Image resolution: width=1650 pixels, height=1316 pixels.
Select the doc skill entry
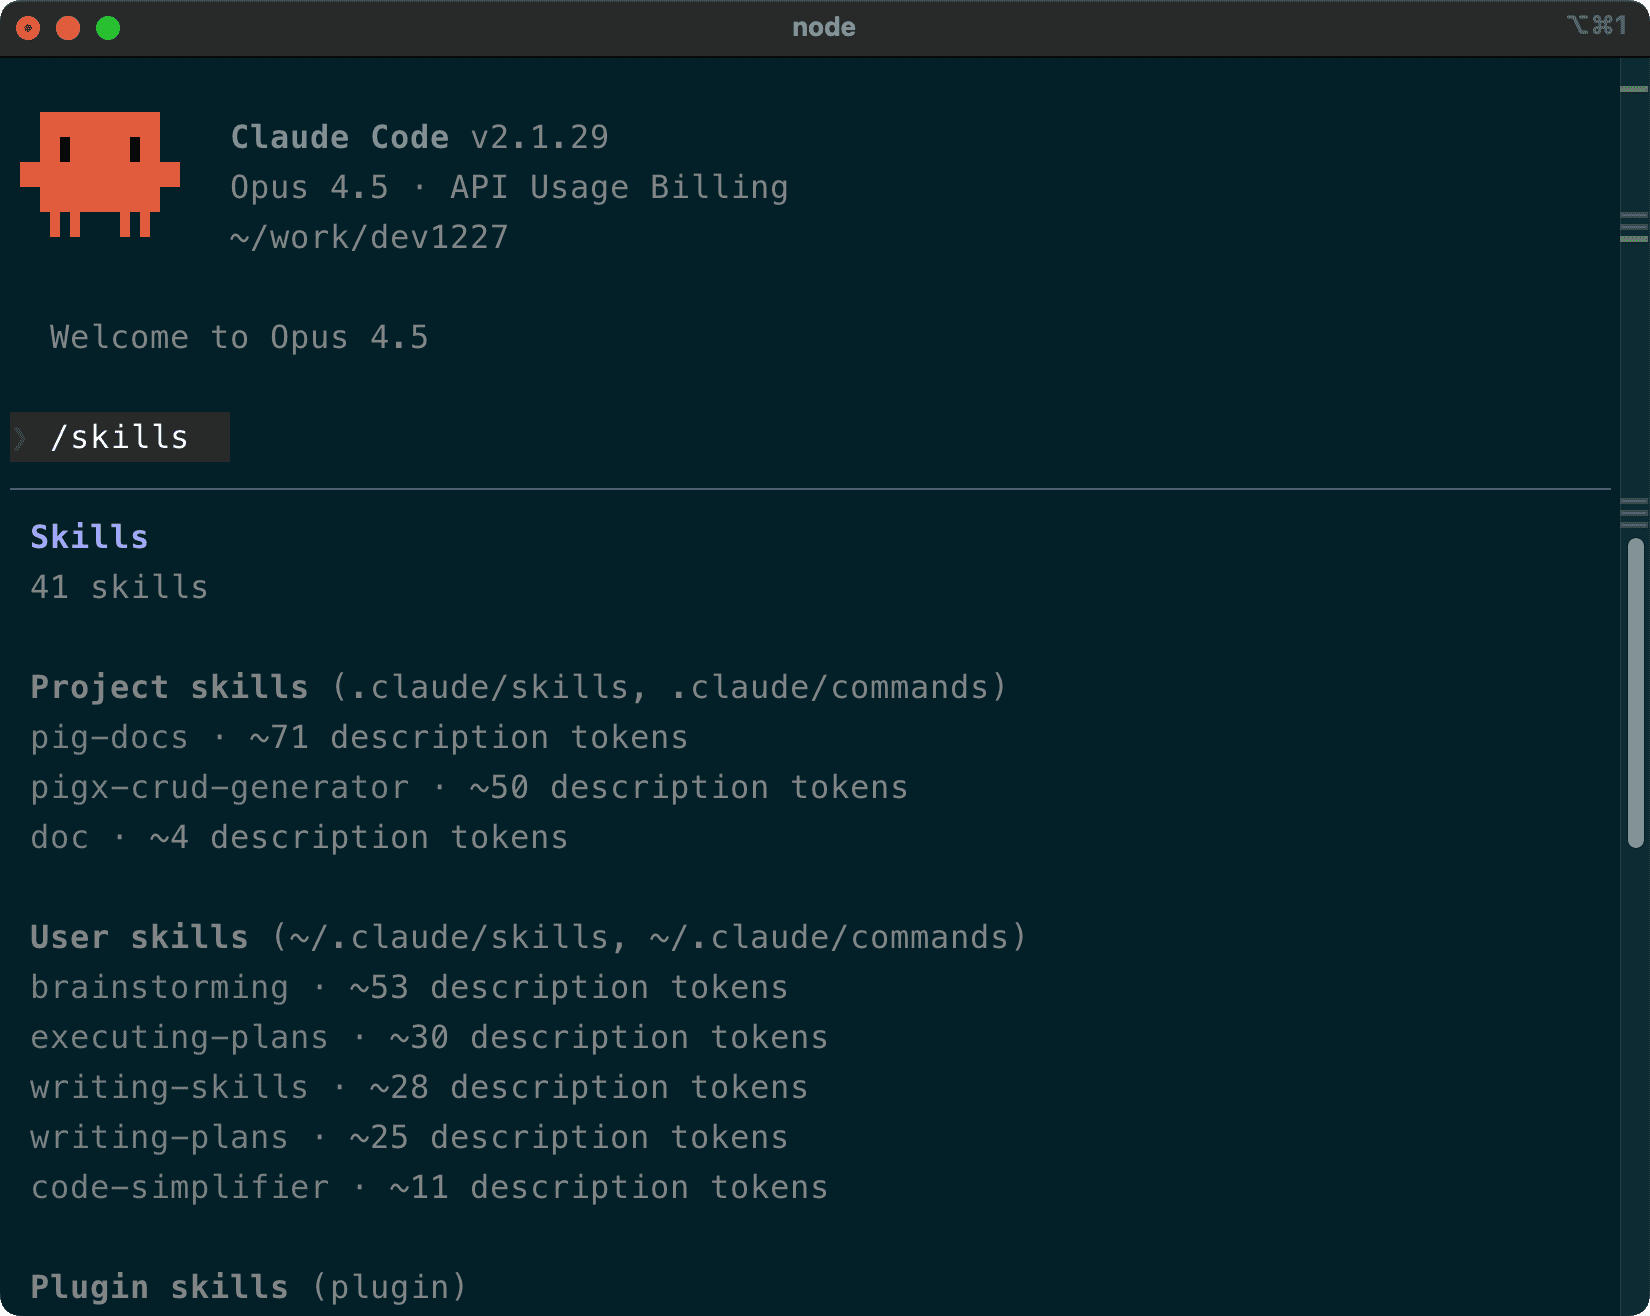pos(60,837)
